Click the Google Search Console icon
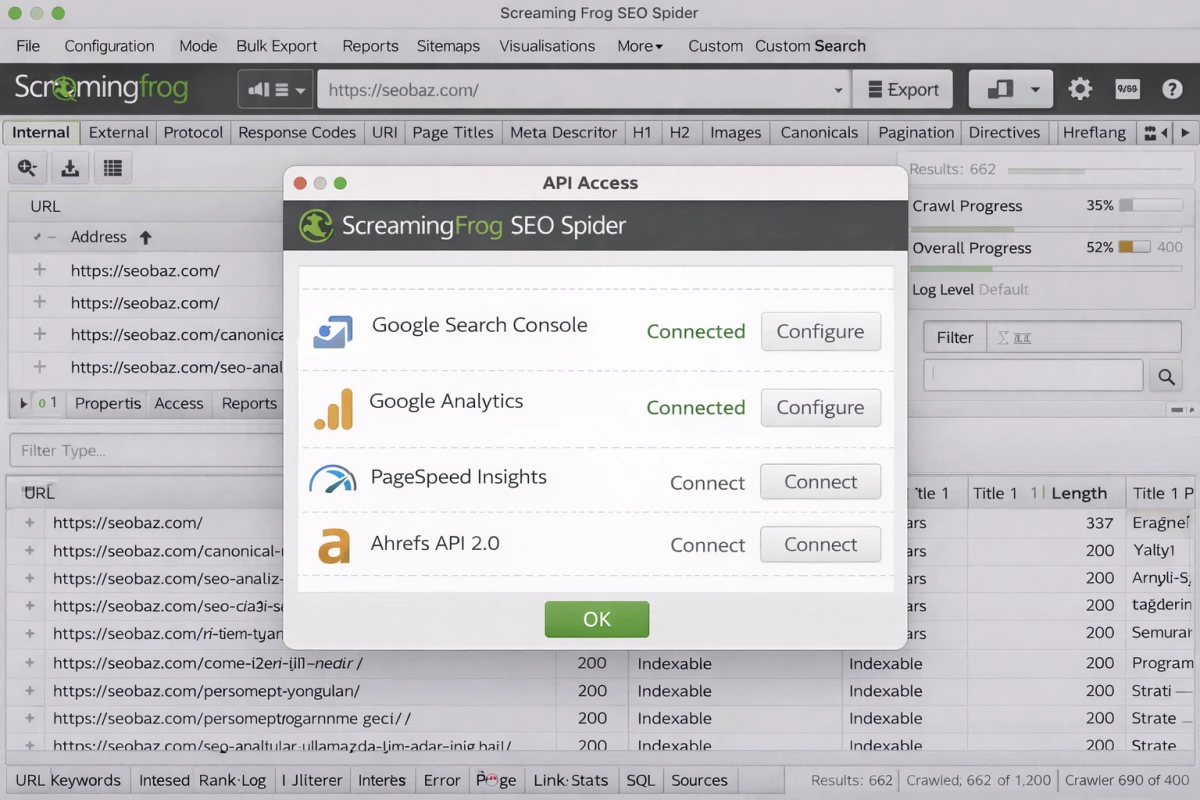 pos(333,332)
